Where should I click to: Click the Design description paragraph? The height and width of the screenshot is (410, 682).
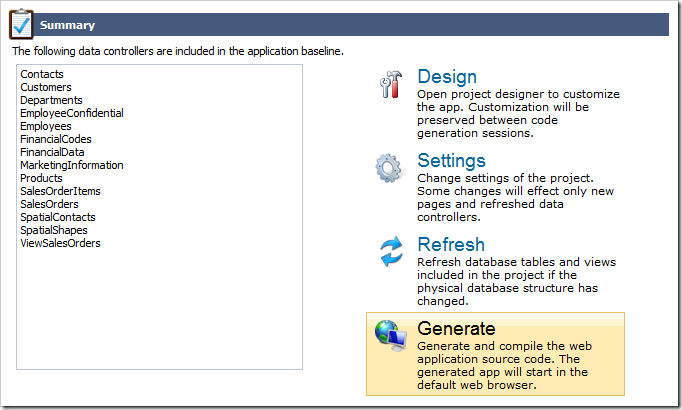pyautogui.click(x=518, y=113)
